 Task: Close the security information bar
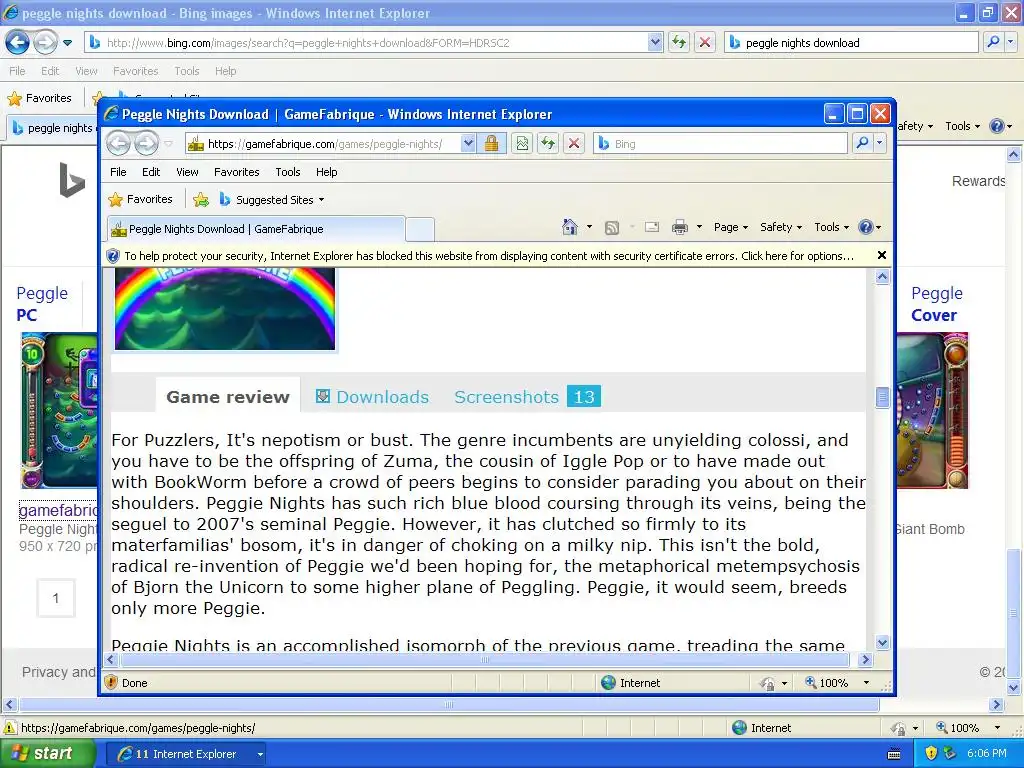[882, 255]
